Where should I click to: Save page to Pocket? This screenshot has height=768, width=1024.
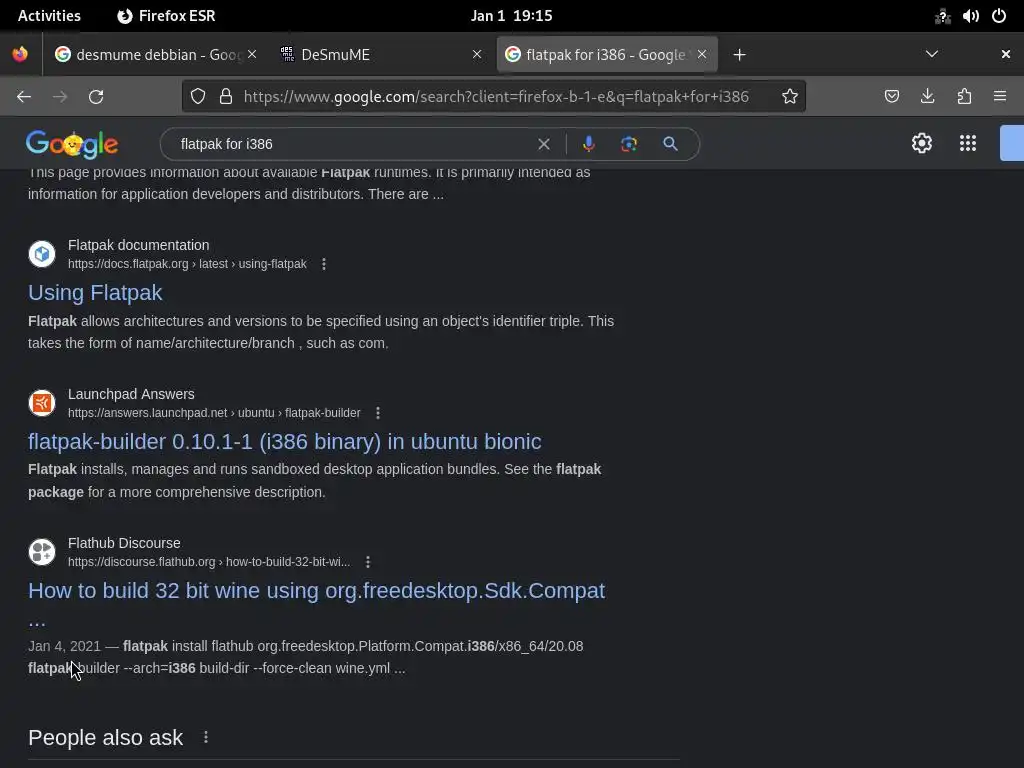[891, 97]
